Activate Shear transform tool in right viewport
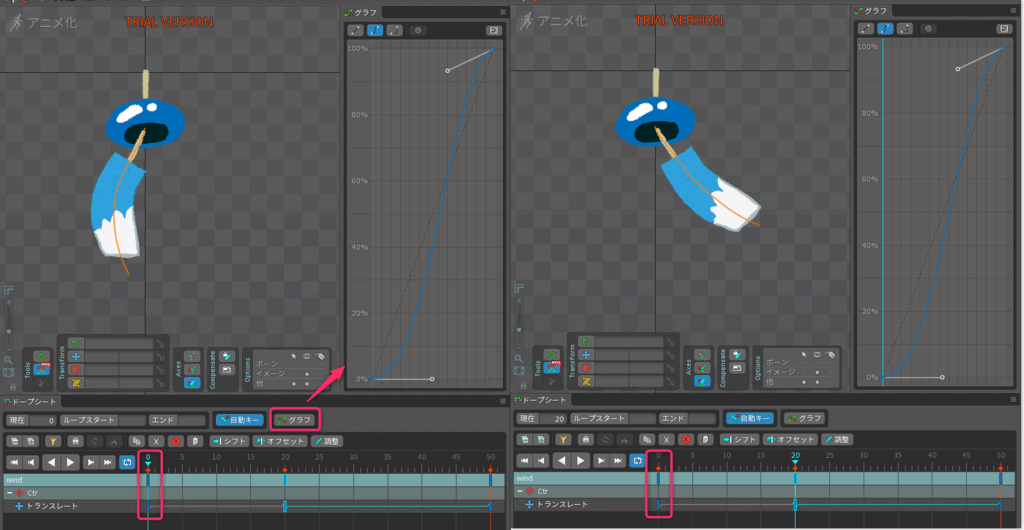This screenshot has width=1024, height=530. click(586, 381)
